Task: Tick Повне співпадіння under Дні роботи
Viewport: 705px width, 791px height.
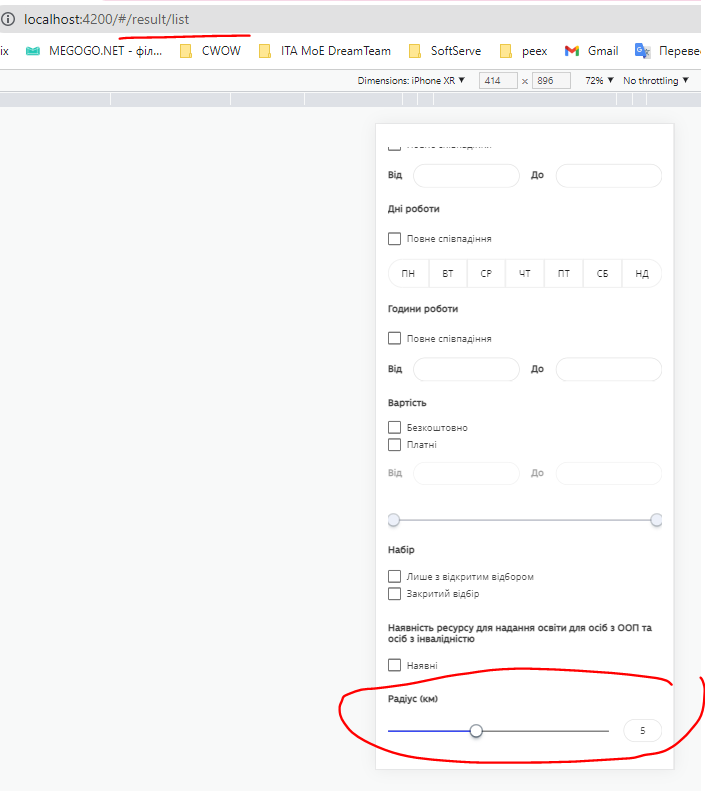Action: click(394, 239)
